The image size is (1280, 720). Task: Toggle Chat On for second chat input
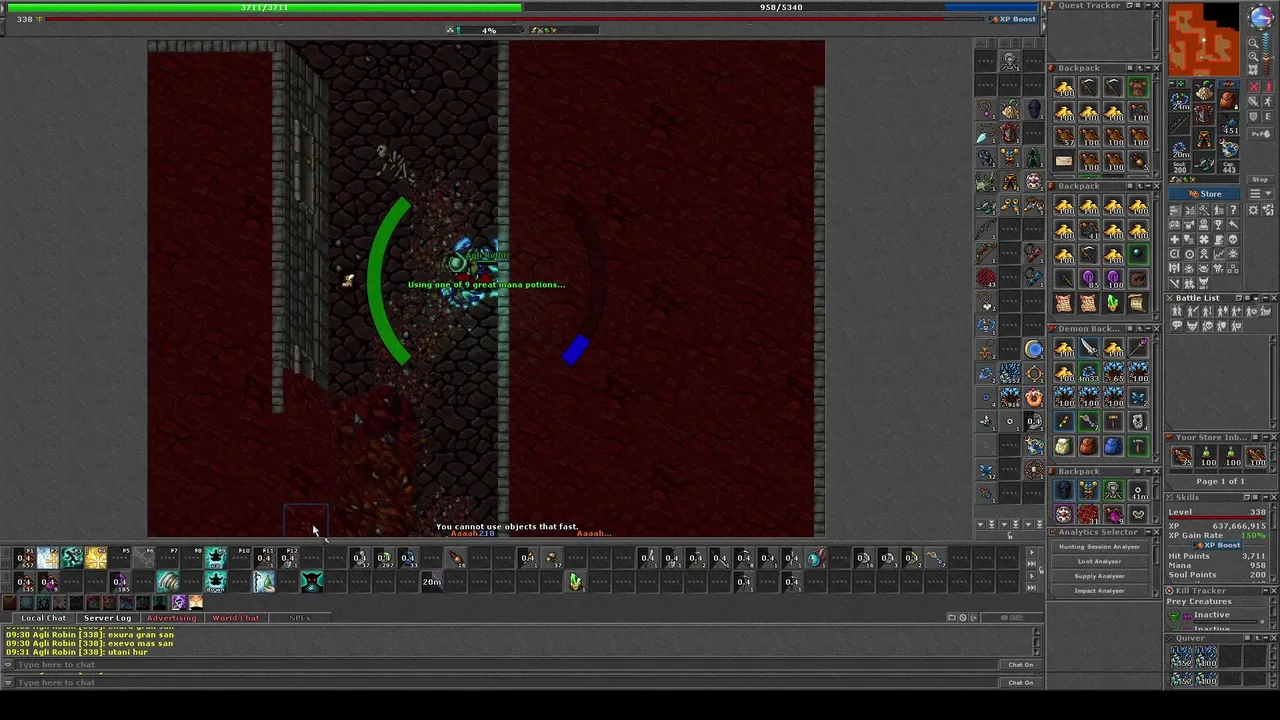[x=1020, y=682]
